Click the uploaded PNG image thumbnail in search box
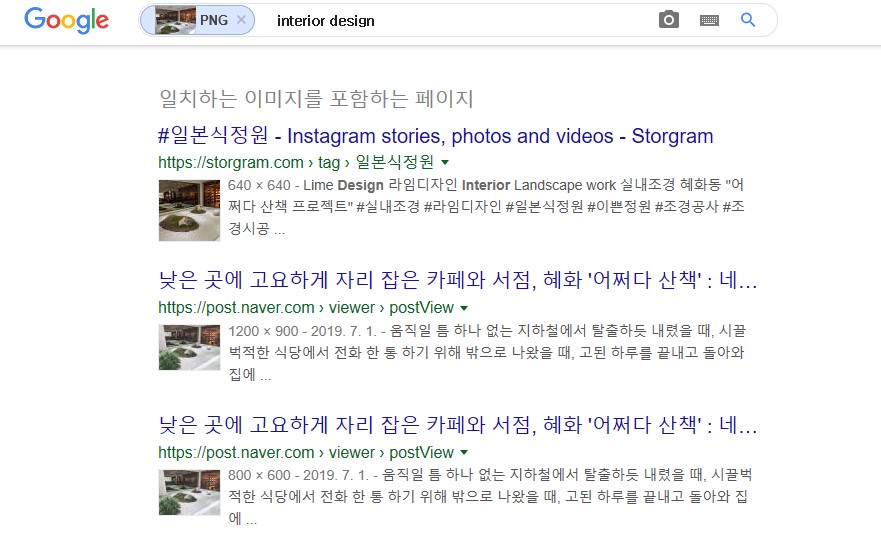 [x=175, y=20]
